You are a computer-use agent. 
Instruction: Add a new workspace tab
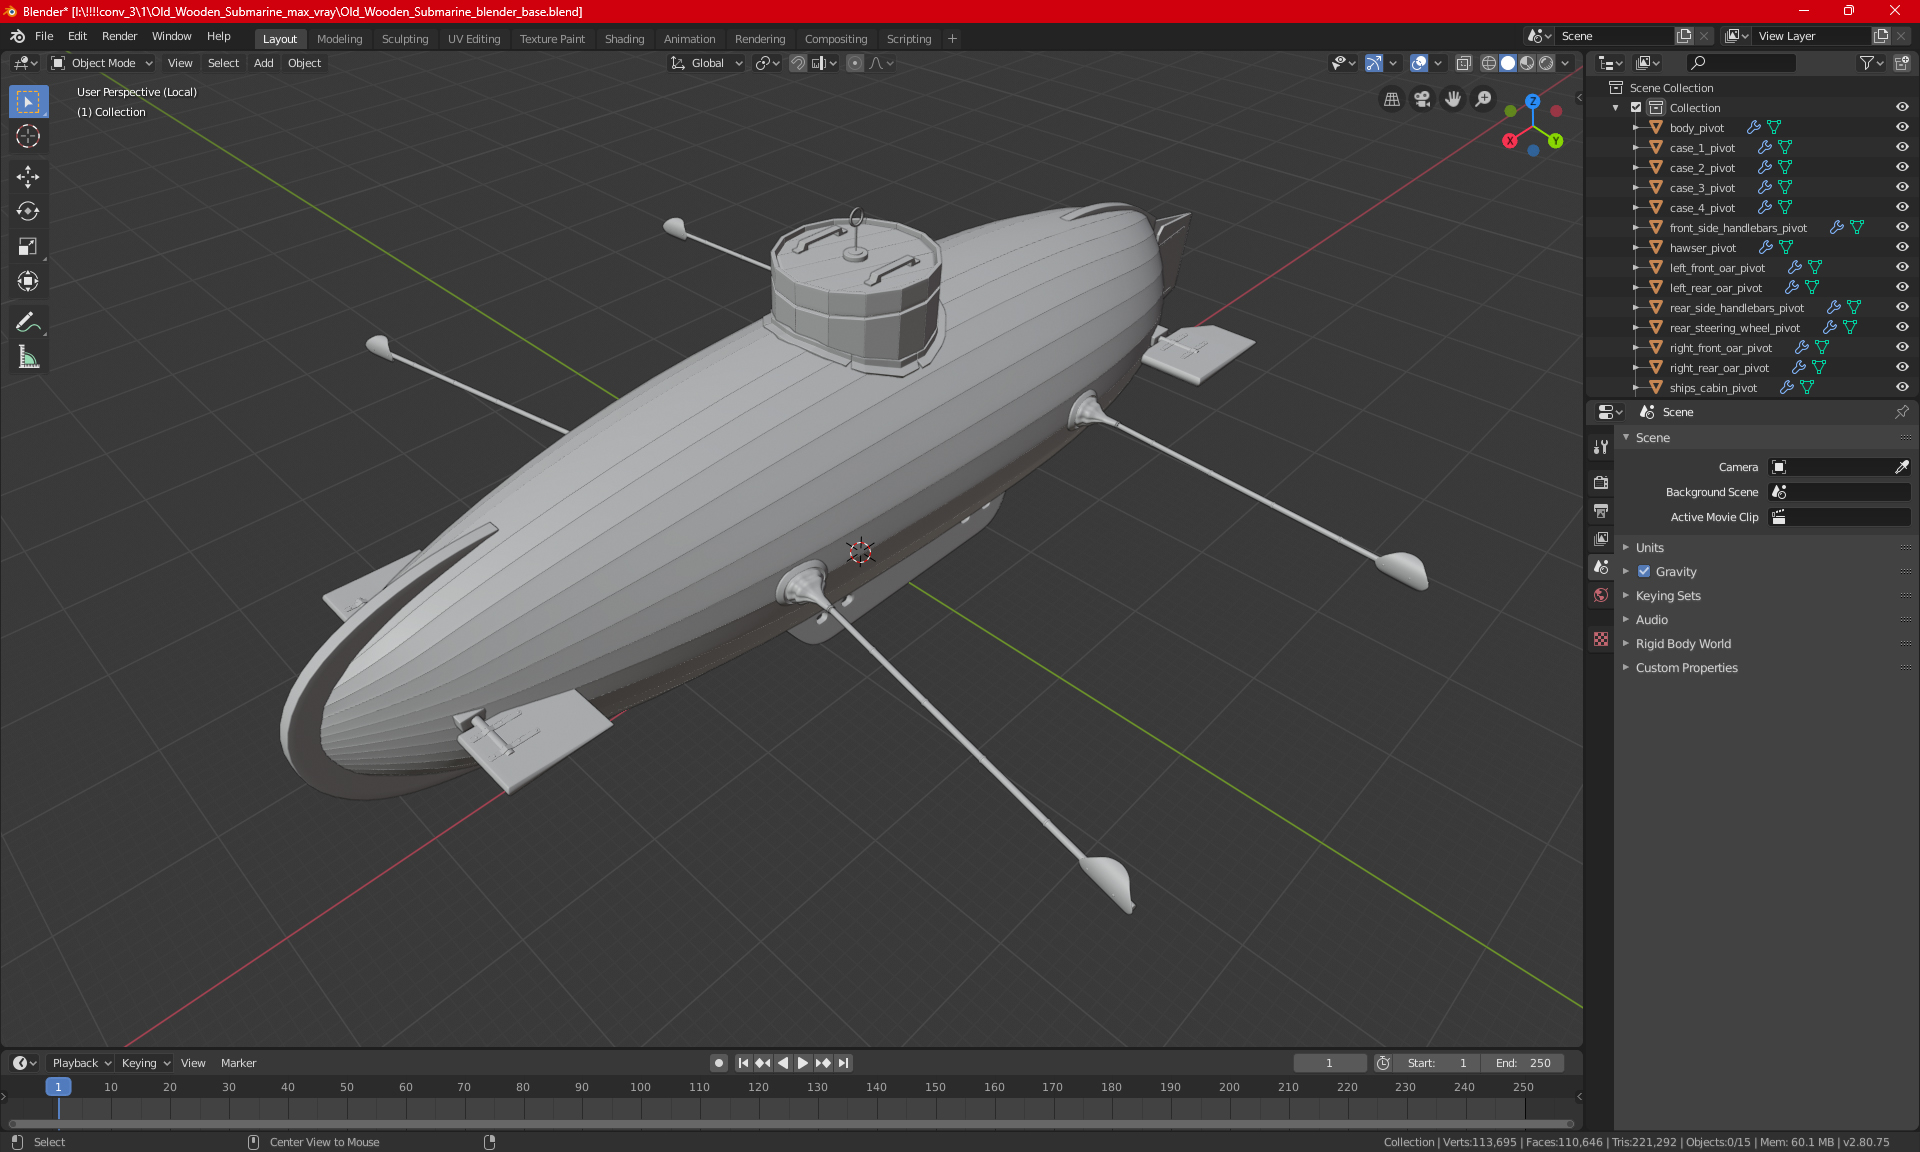[x=952, y=39]
